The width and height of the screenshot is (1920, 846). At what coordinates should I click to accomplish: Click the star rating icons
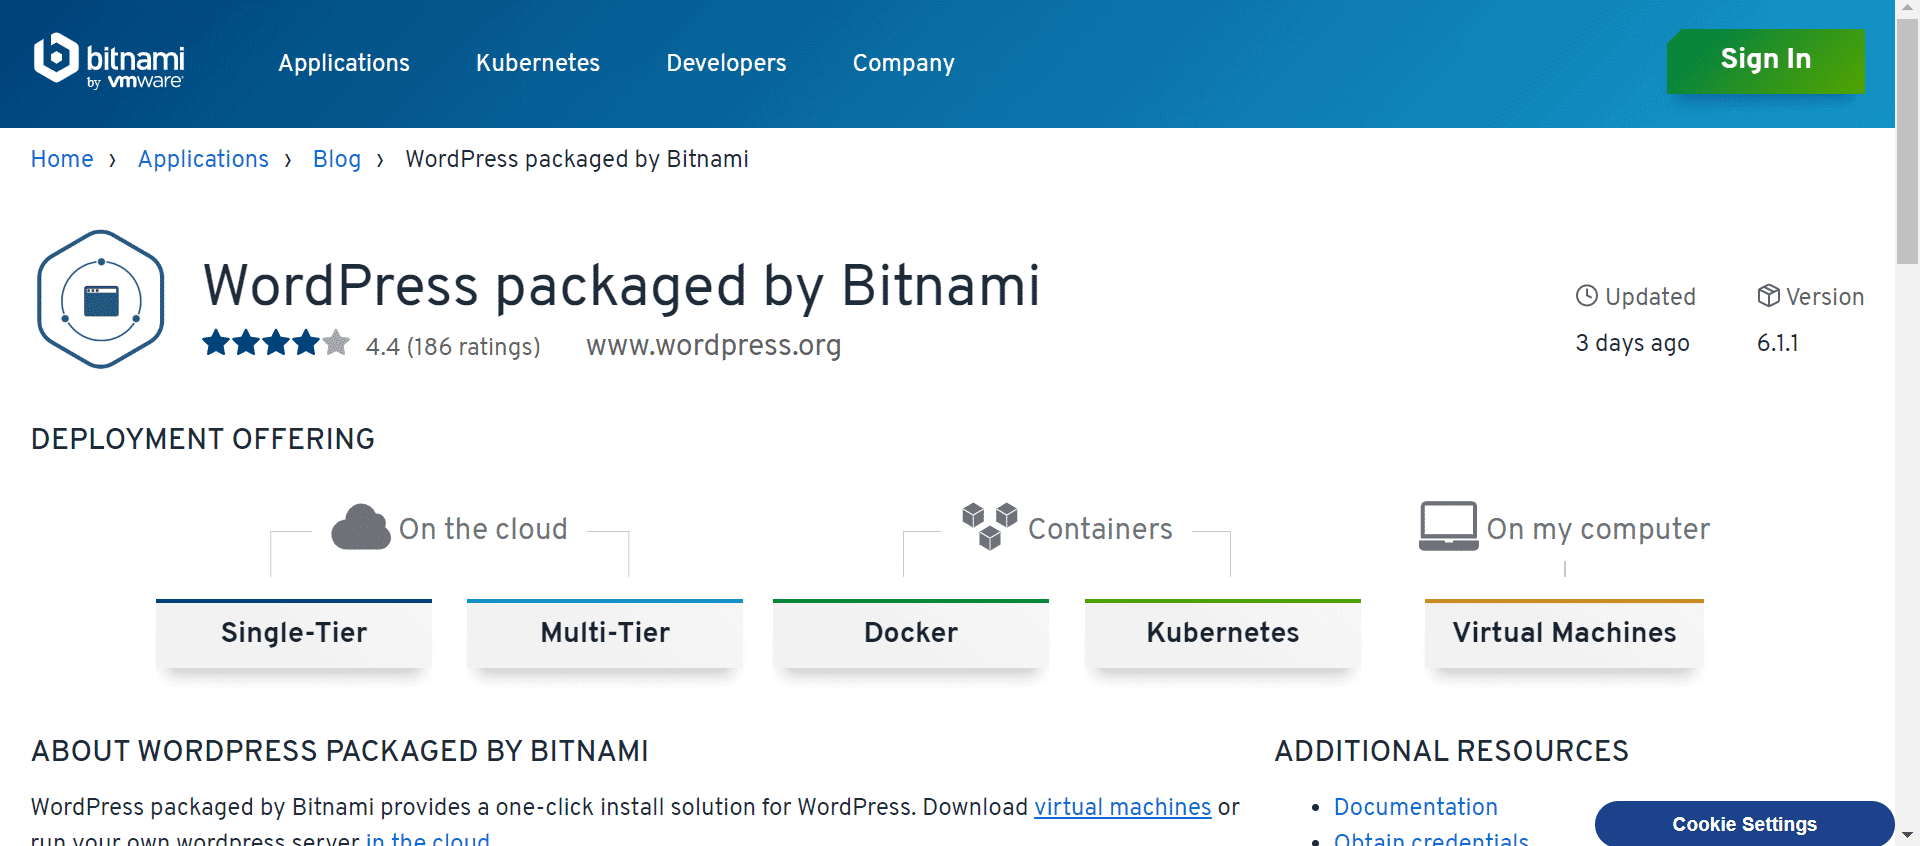point(276,343)
